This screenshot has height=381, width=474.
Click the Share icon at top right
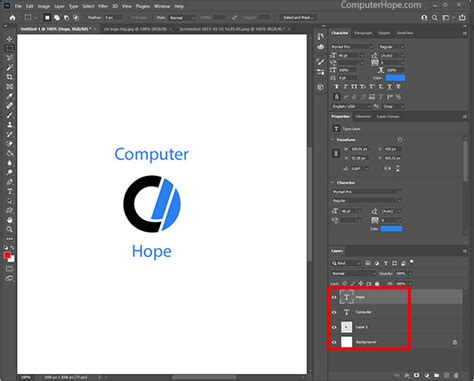pos(462,18)
